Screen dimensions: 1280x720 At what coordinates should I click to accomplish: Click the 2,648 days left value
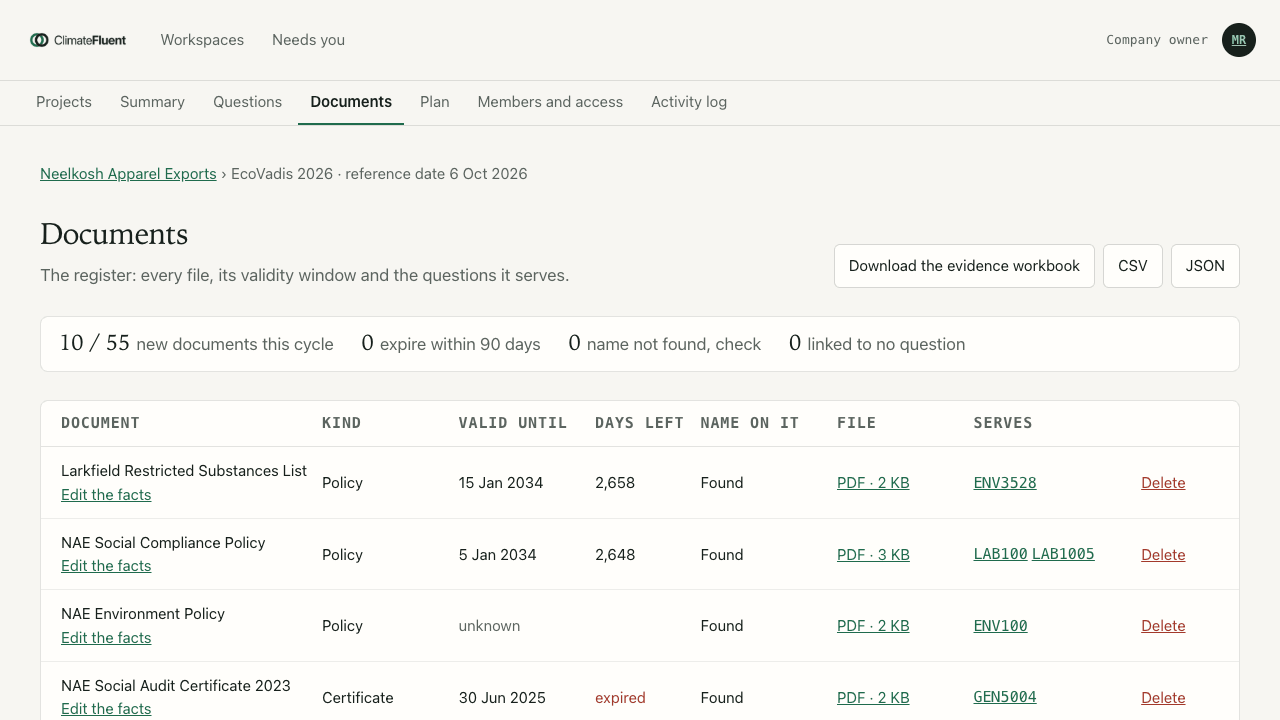pyautogui.click(x=615, y=555)
